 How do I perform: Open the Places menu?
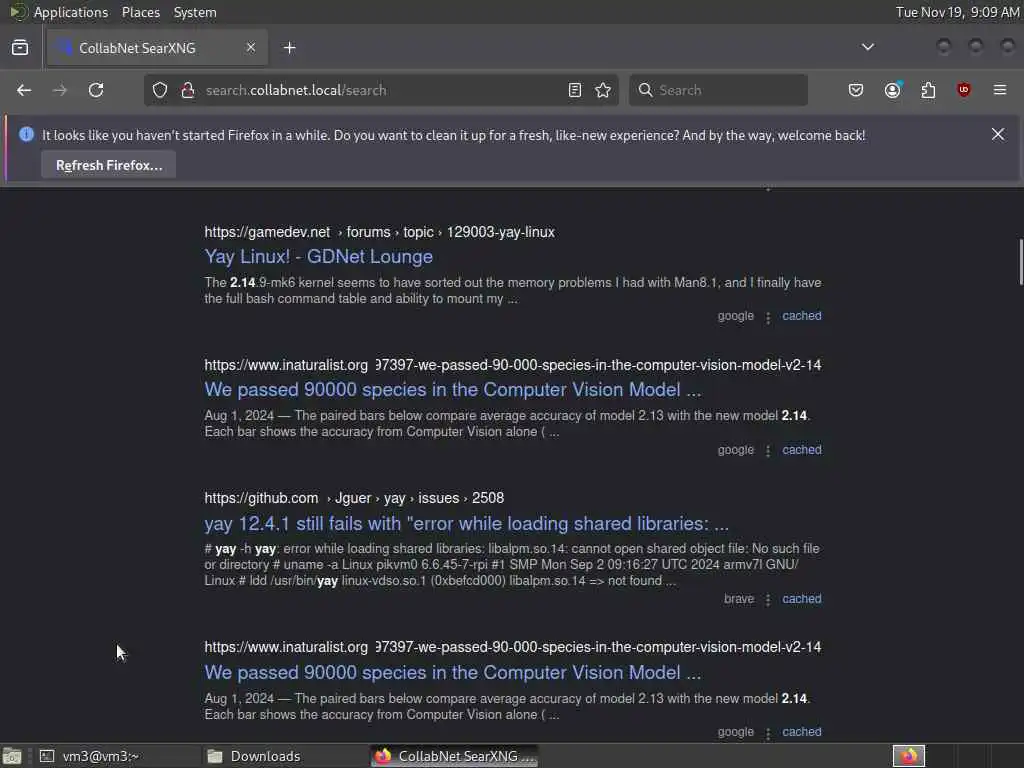(140, 12)
